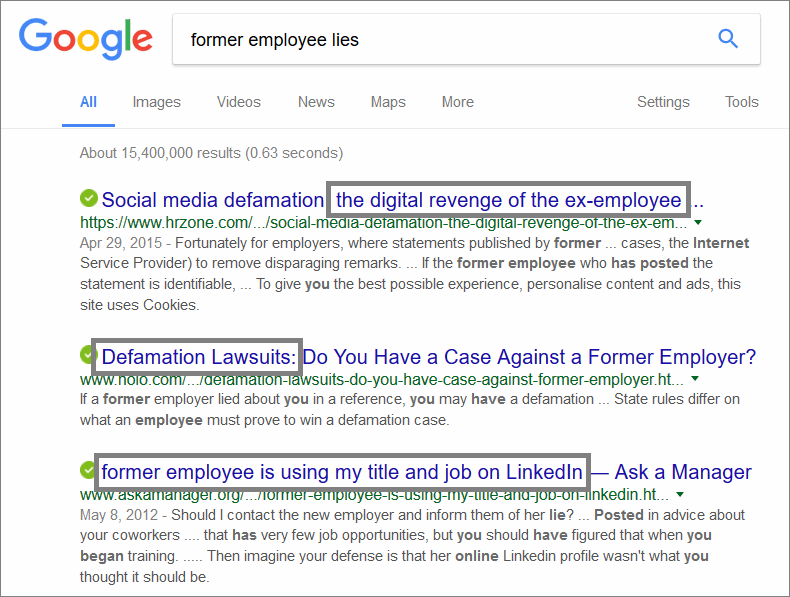Expand dropdown arrow next to nolo.com URL
Image resolution: width=790 pixels, height=597 pixels.
coord(695,378)
